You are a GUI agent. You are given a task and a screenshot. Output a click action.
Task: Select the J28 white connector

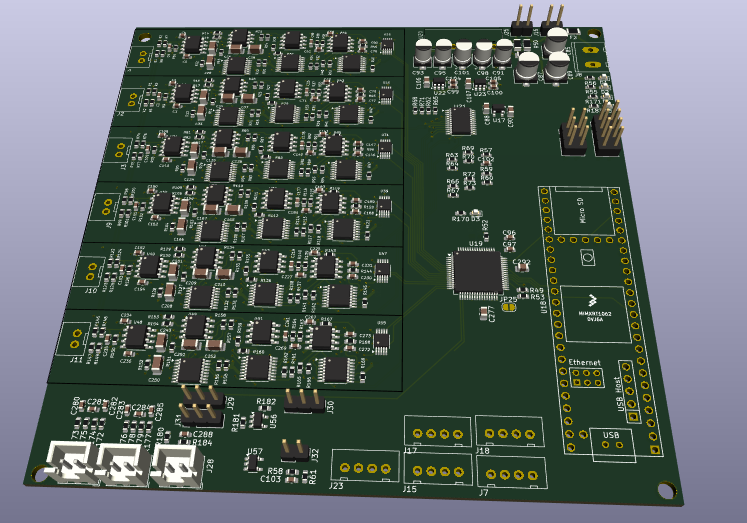pos(179,467)
